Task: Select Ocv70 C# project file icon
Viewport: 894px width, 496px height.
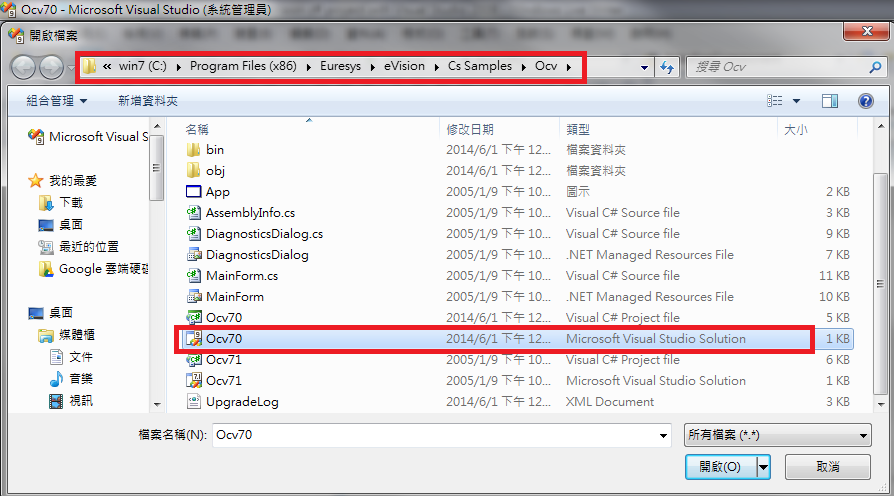Action: (194, 318)
